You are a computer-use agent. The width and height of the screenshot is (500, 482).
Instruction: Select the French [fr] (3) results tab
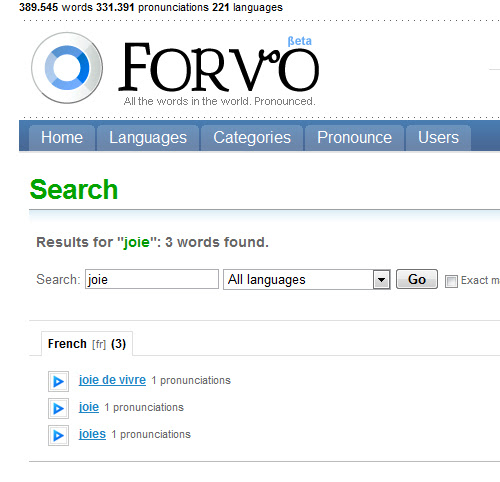point(87,344)
